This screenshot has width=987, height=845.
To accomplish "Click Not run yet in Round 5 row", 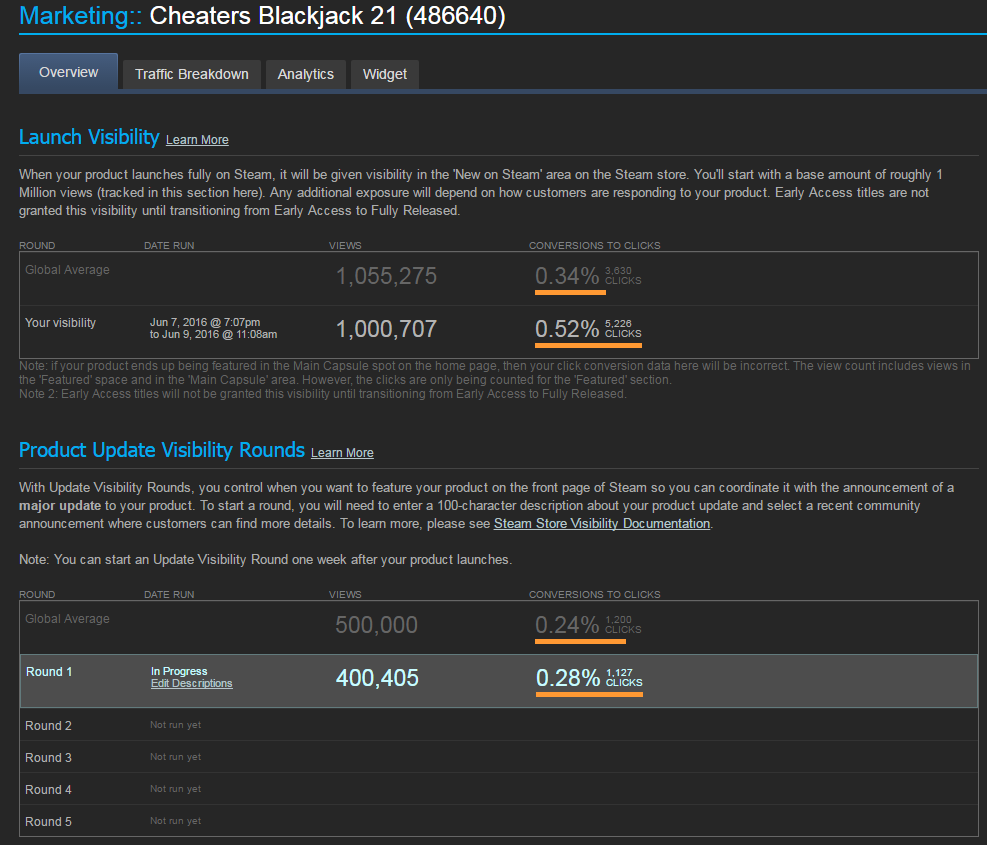I will [x=176, y=821].
